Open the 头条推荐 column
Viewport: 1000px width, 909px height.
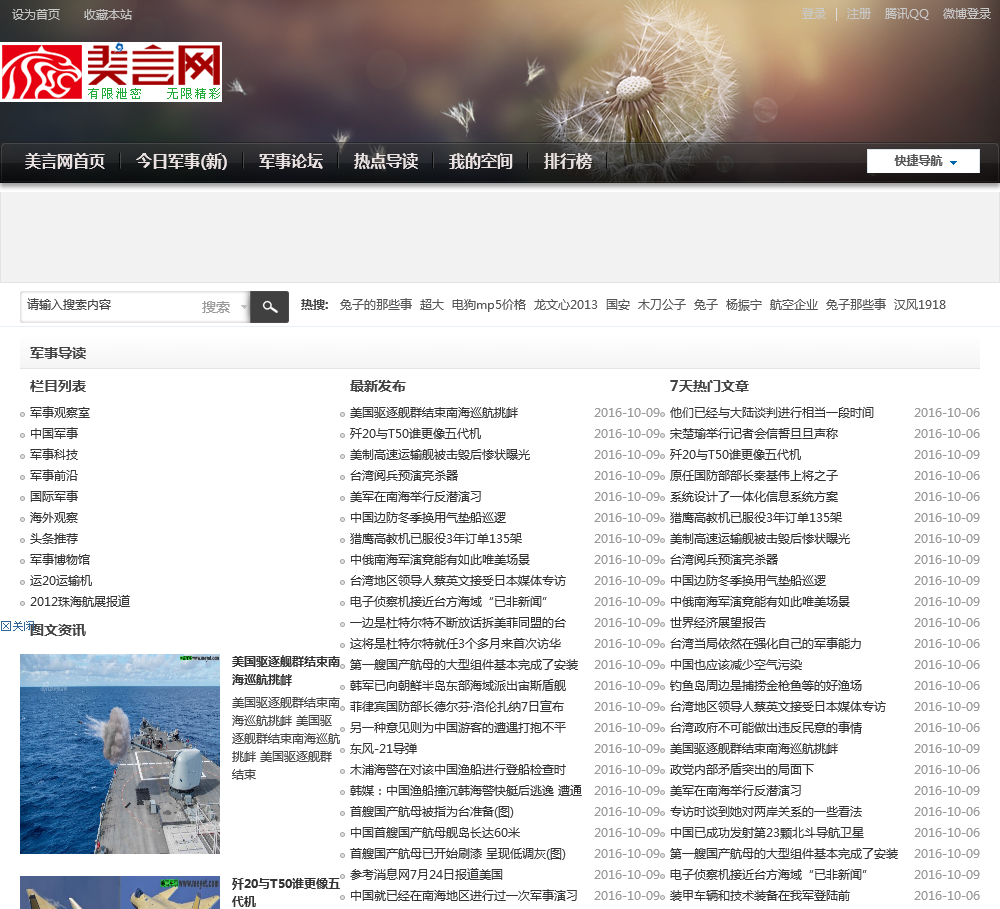pyautogui.click(x=54, y=539)
